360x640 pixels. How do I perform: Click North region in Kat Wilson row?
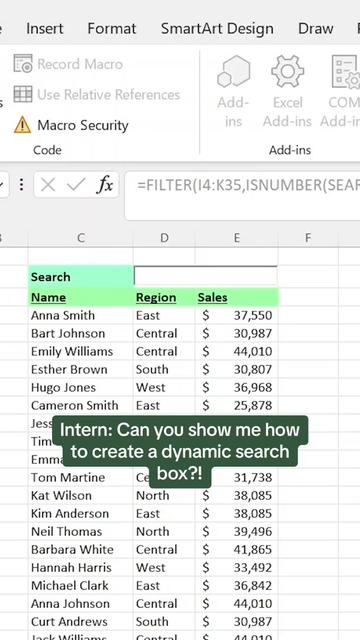[153, 495]
